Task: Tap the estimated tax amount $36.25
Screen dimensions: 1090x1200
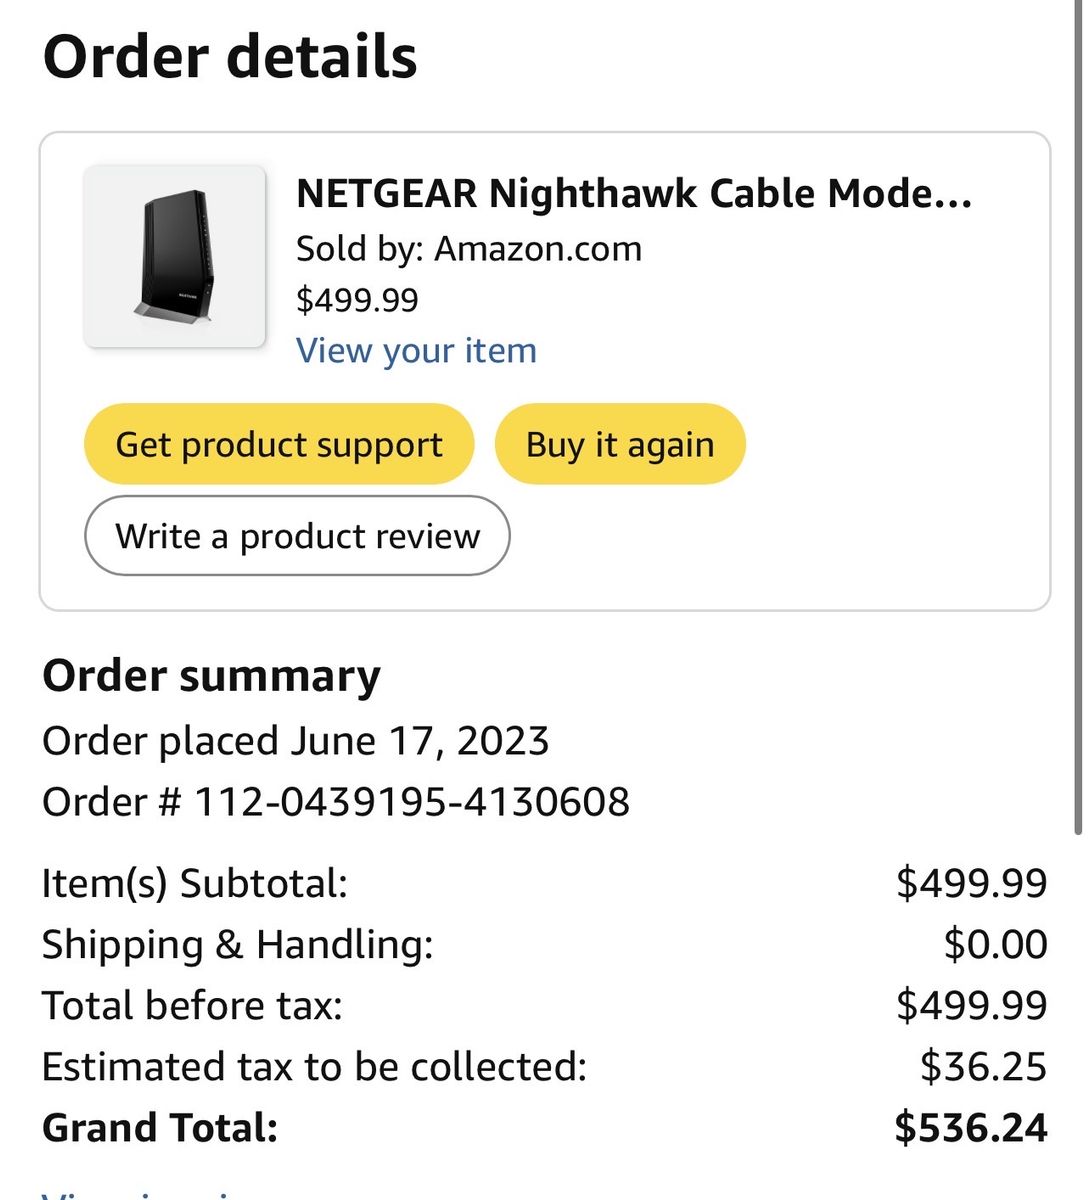Action: [984, 1067]
